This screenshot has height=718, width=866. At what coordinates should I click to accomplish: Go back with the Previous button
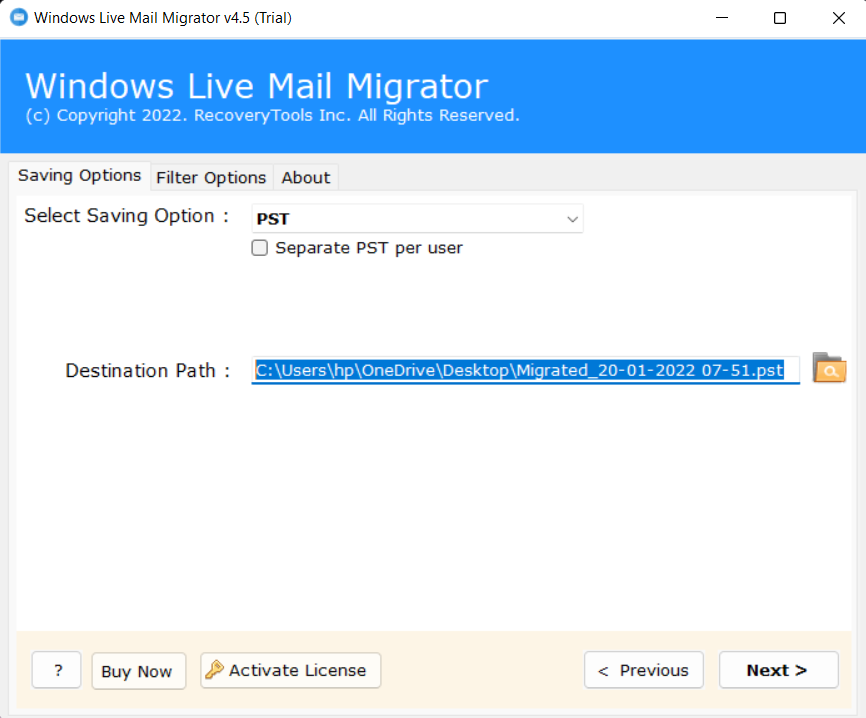coord(644,671)
